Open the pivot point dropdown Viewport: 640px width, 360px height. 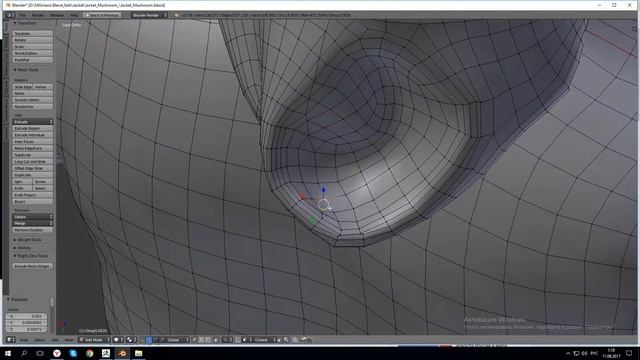click(x=131, y=340)
